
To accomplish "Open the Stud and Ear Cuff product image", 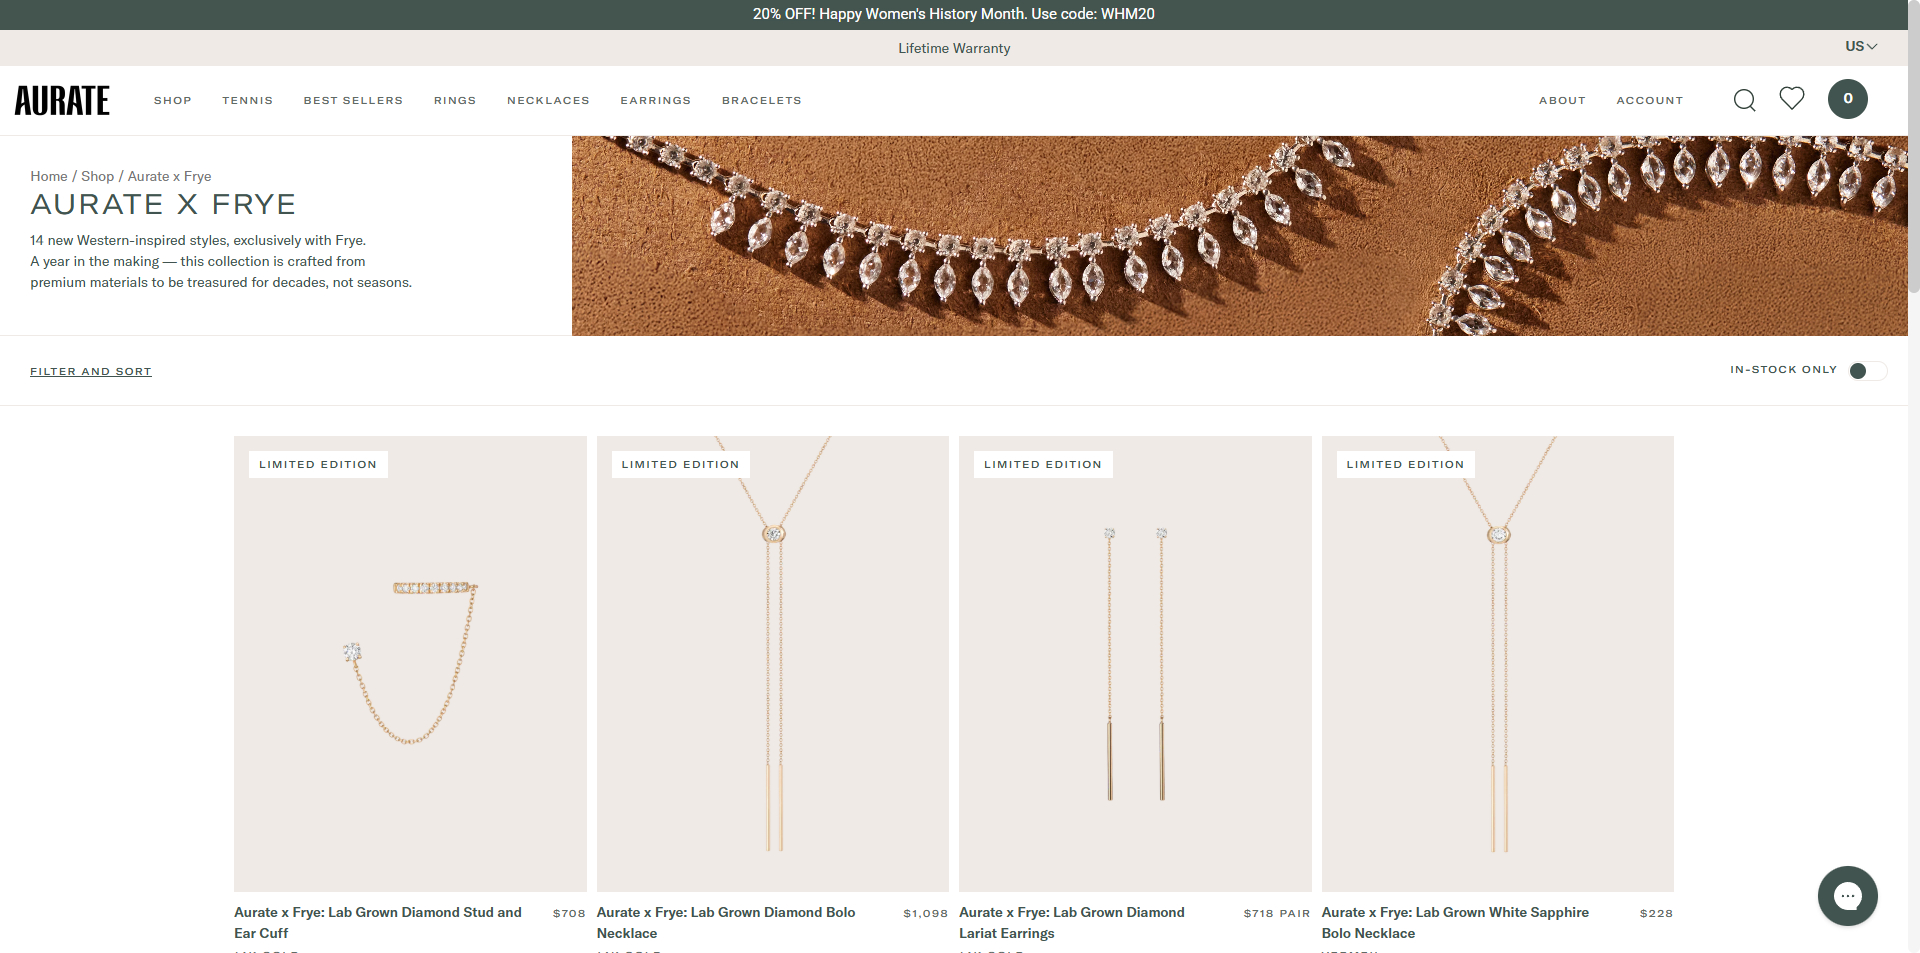I will pyautogui.click(x=410, y=663).
